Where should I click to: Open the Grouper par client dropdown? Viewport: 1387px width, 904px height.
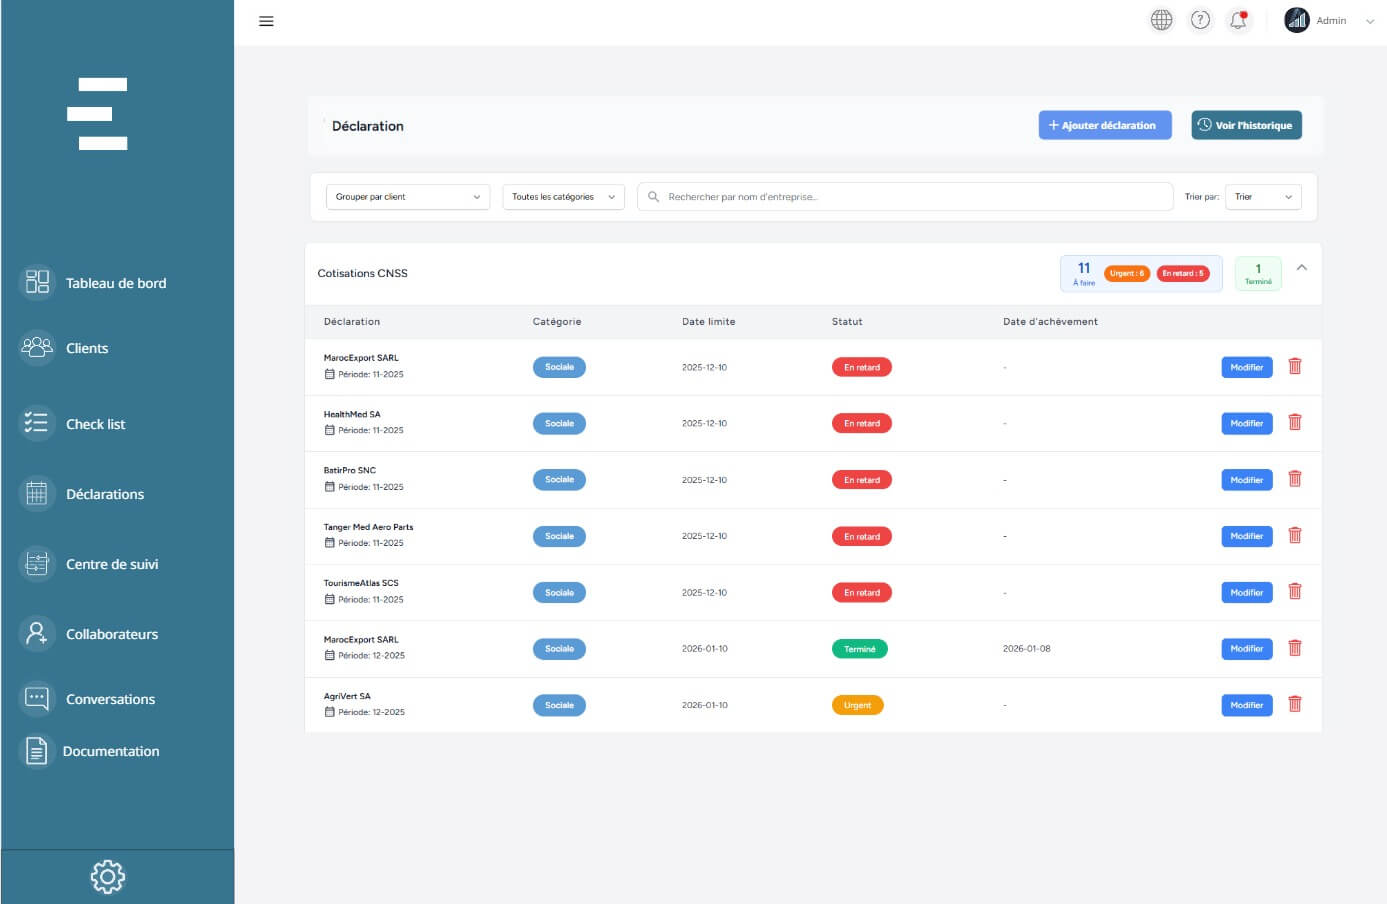408,197
